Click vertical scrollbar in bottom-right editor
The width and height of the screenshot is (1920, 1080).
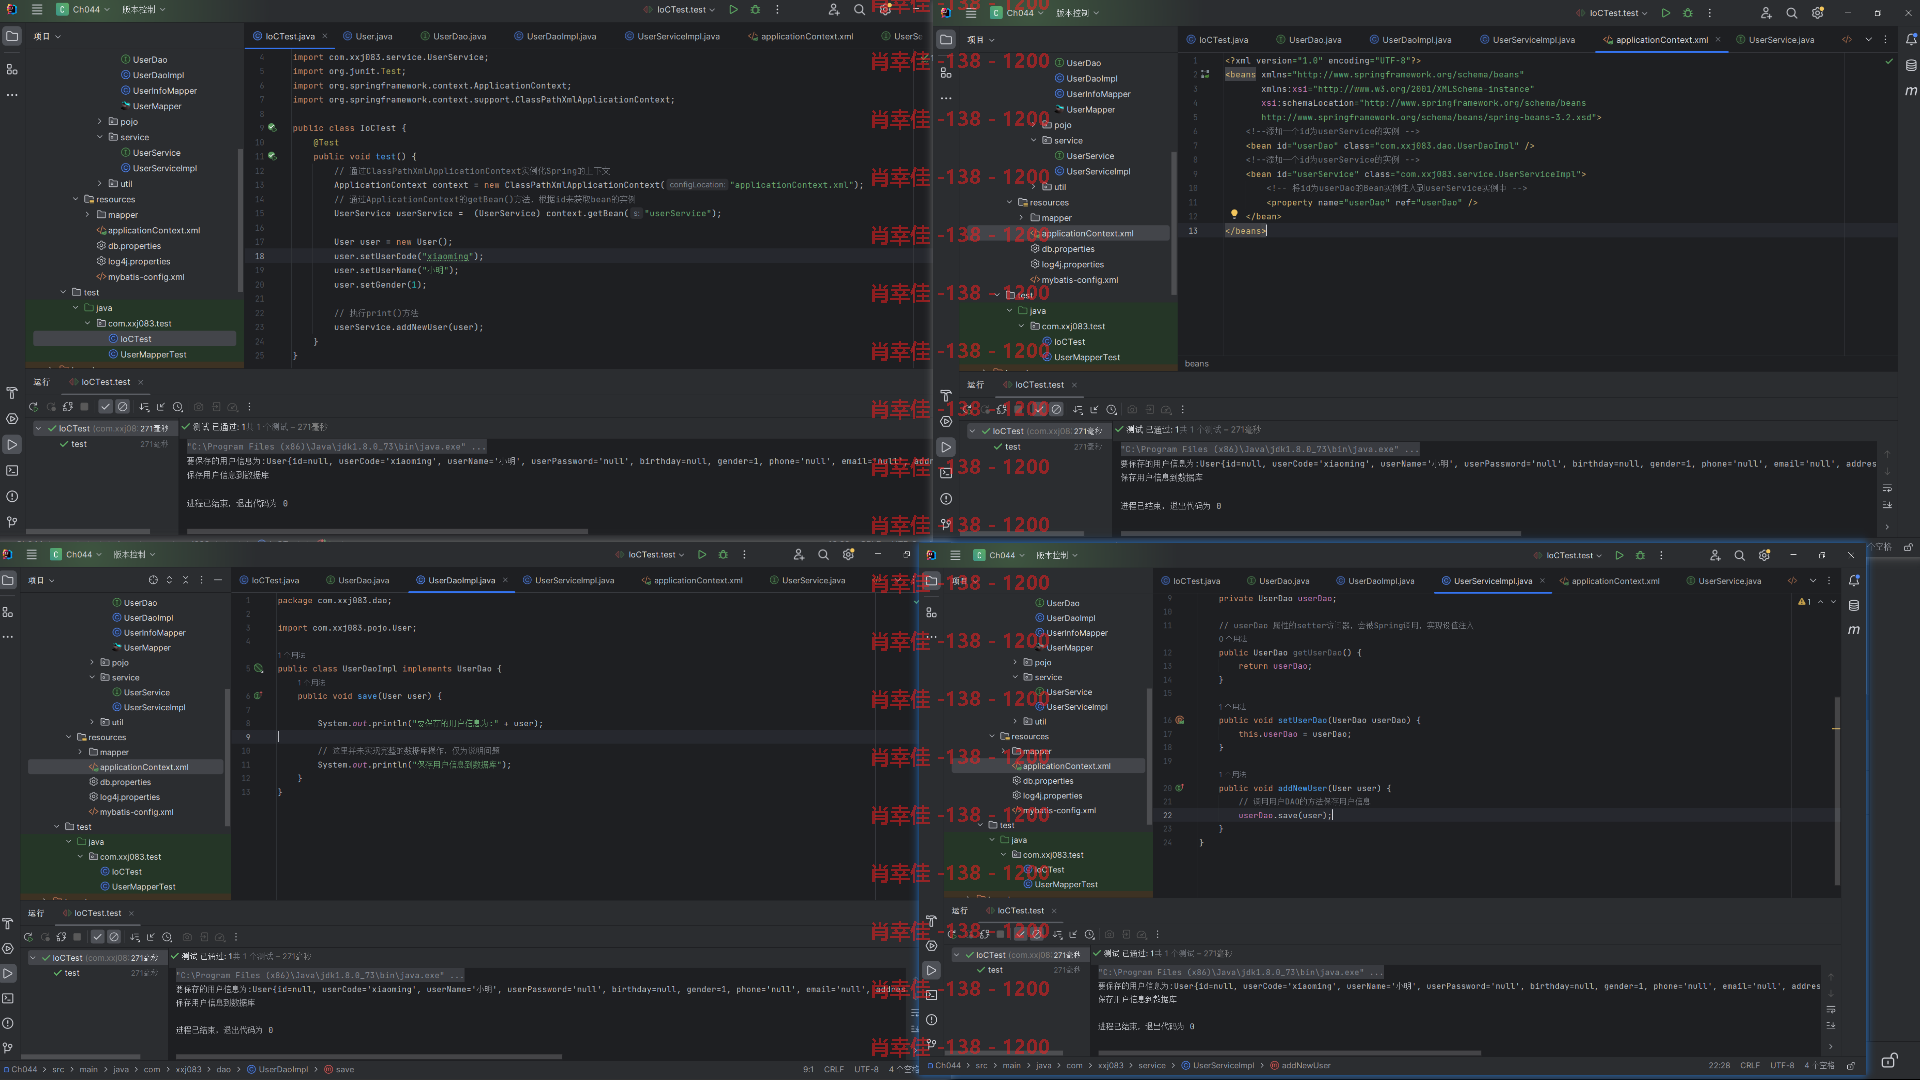(1837, 790)
